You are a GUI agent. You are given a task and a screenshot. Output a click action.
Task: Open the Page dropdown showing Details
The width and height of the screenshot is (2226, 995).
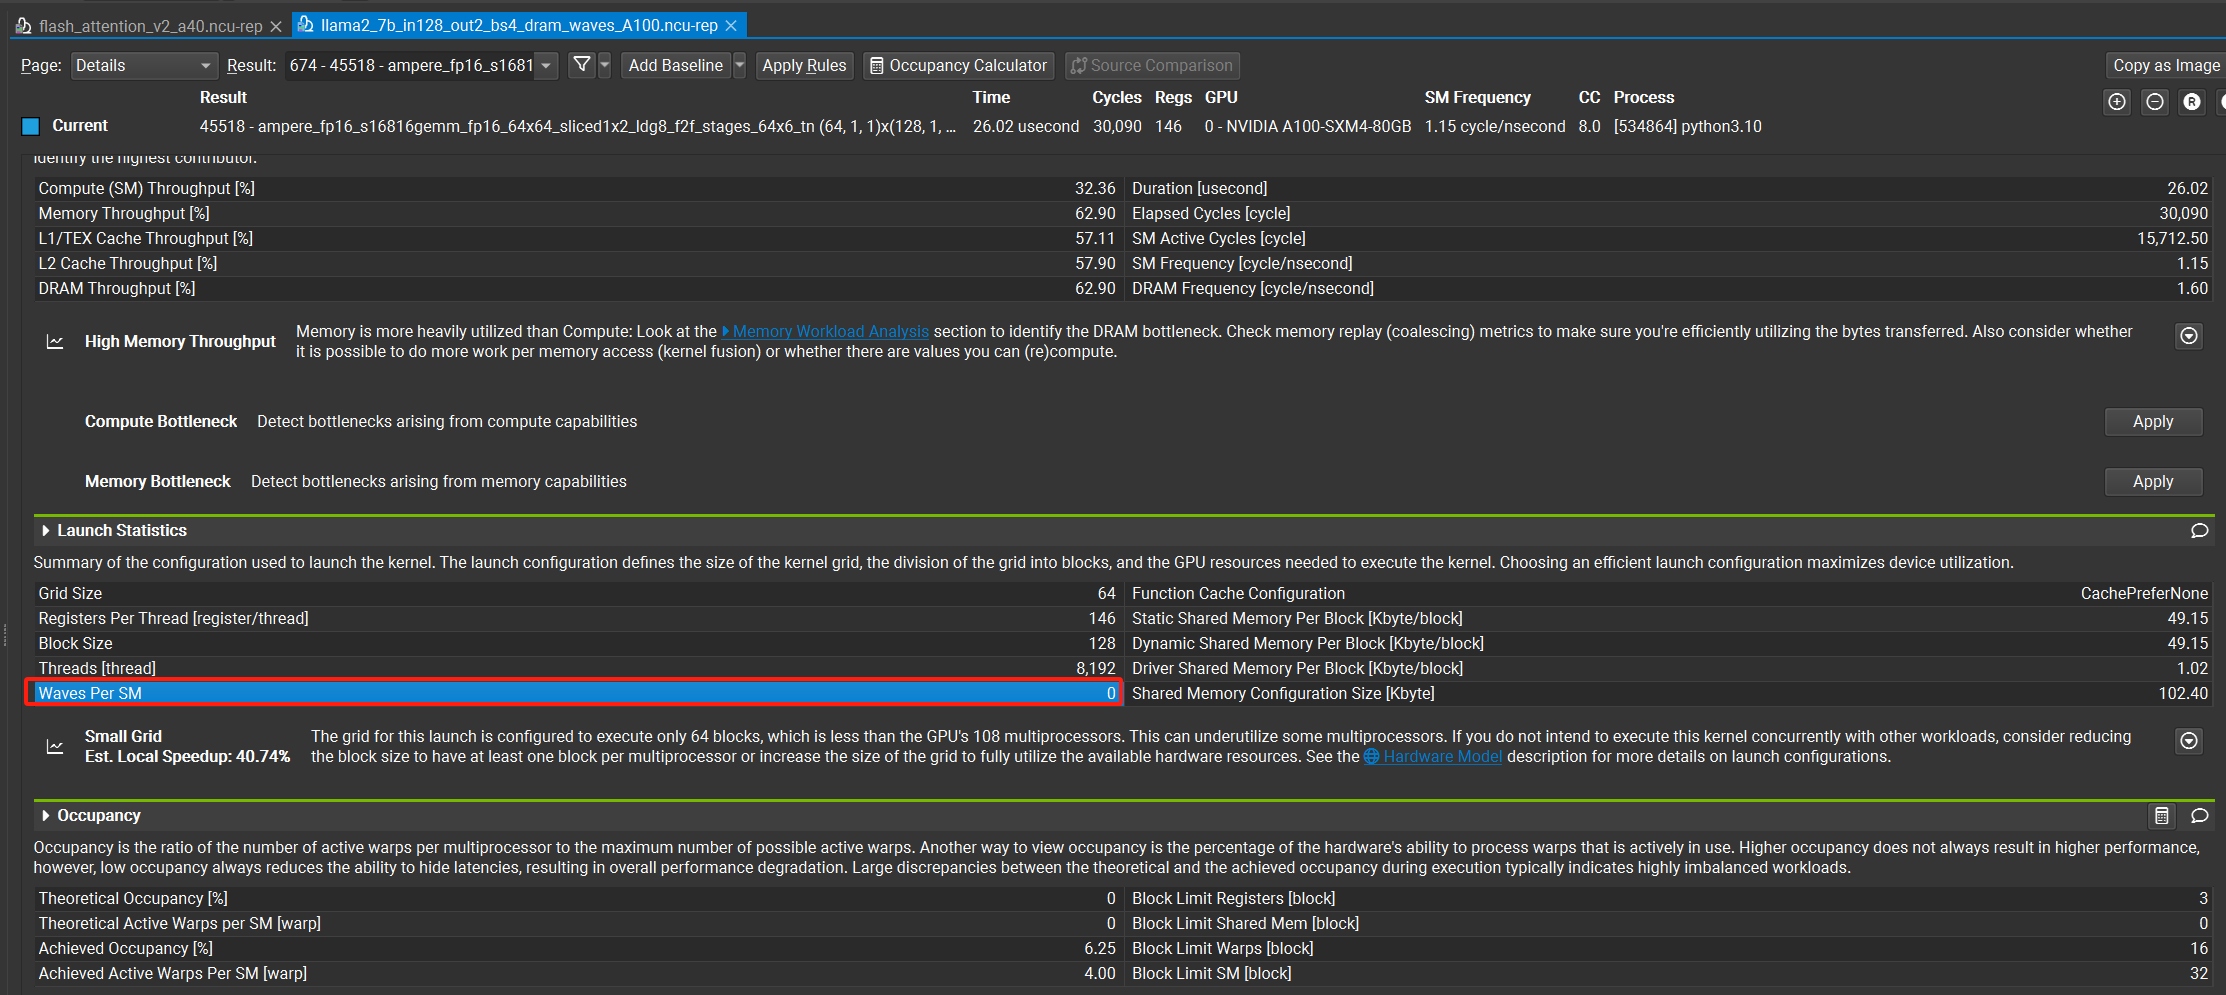[144, 66]
